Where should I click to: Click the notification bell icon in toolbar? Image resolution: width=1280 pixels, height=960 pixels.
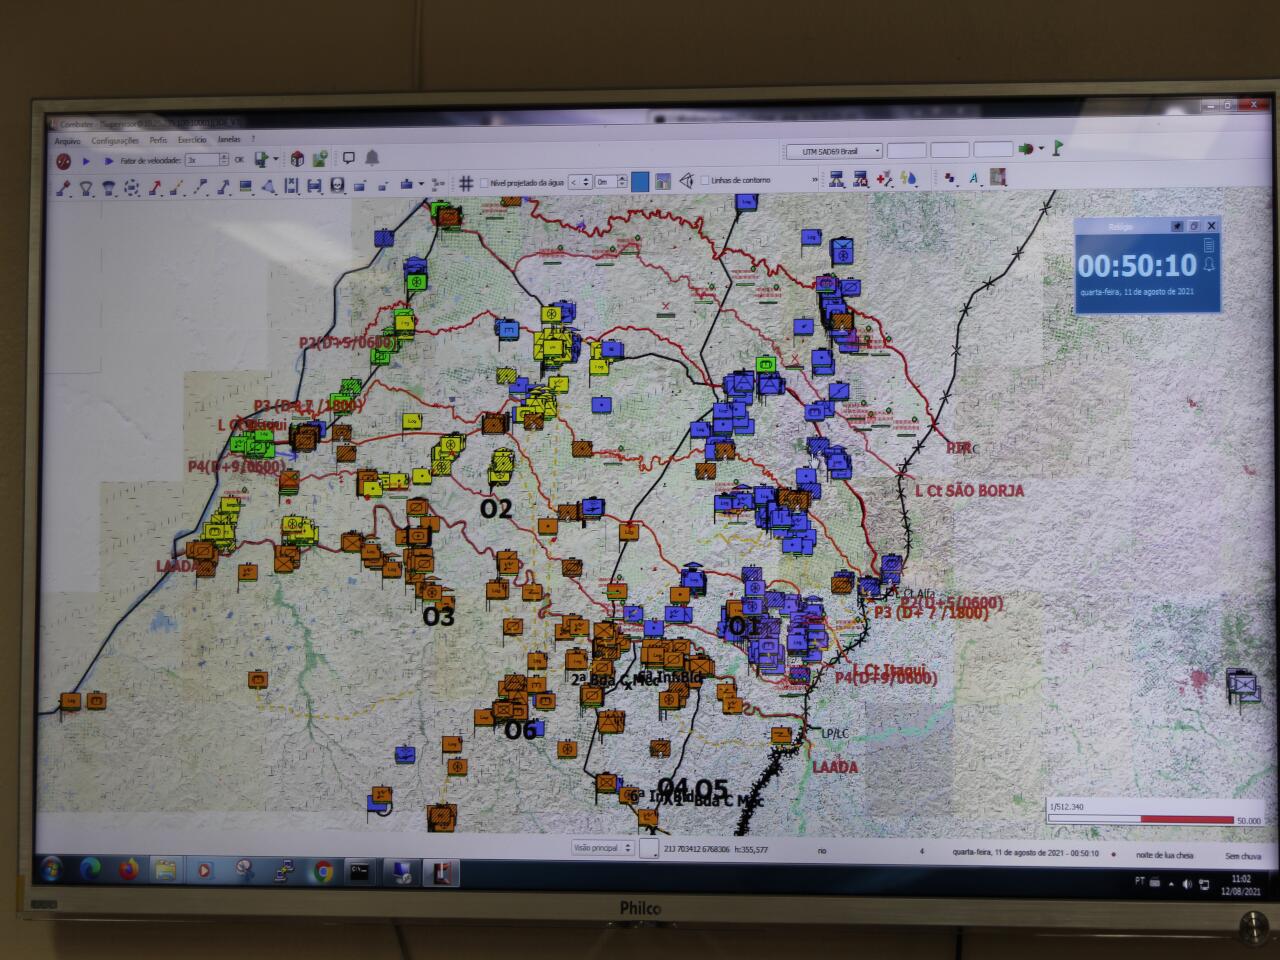(x=372, y=159)
